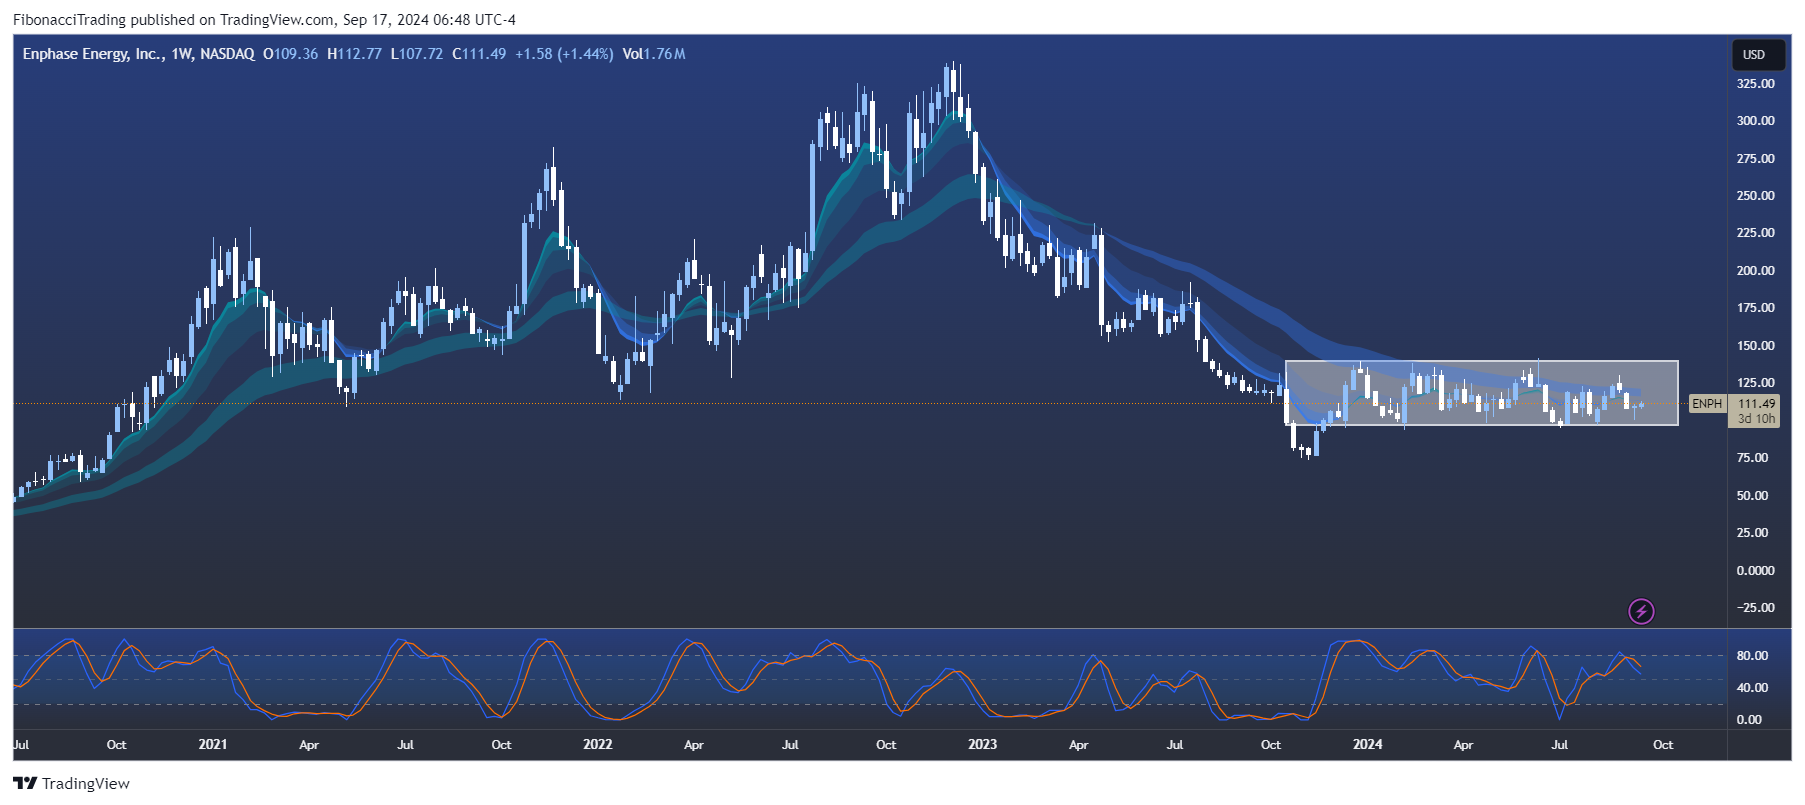The image size is (1805, 805).
Task: Click the FibonacciTrading author name
Action: pyautogui.click(x=69, y=20)
